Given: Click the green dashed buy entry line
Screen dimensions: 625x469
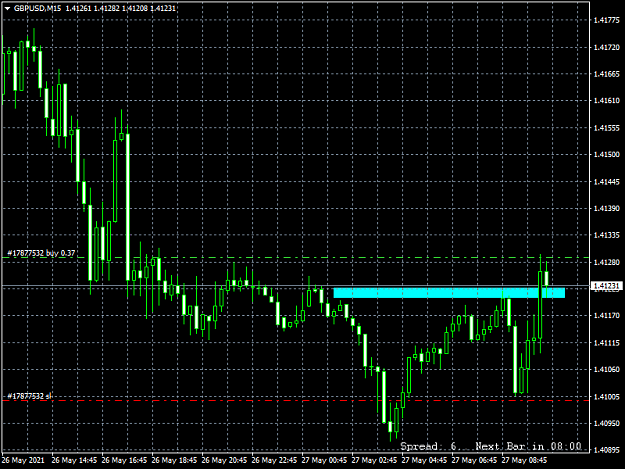Looking at the screenshot, I should [295, 258].
